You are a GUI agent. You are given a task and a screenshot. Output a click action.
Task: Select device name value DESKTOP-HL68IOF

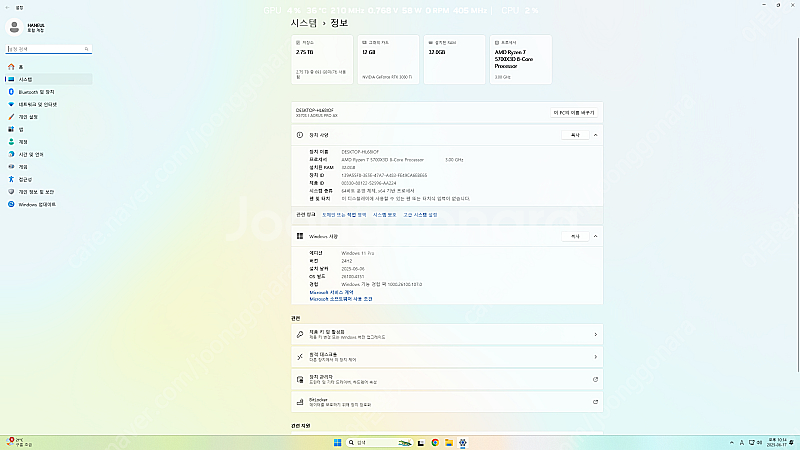coord(360,152)
